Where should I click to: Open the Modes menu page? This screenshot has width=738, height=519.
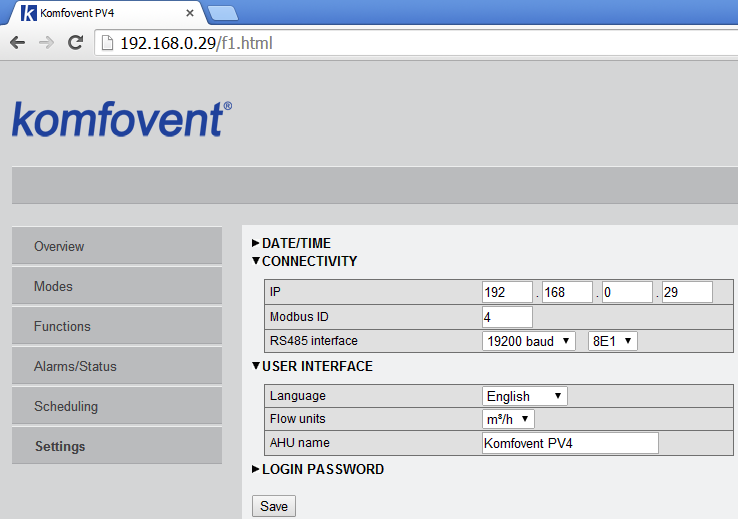click(116, 286)
